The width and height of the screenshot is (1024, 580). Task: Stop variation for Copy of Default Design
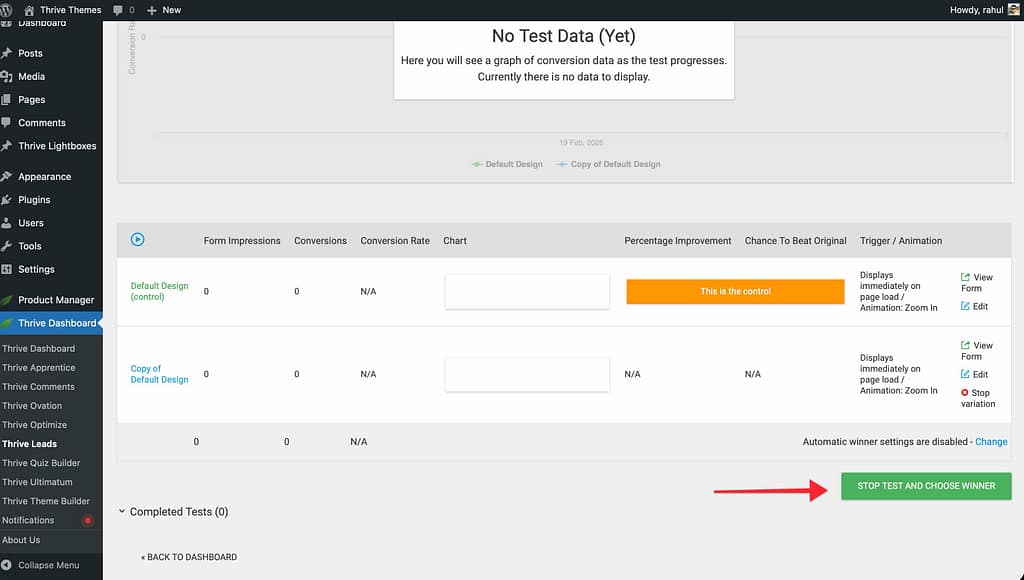click(x=965, y=393)
